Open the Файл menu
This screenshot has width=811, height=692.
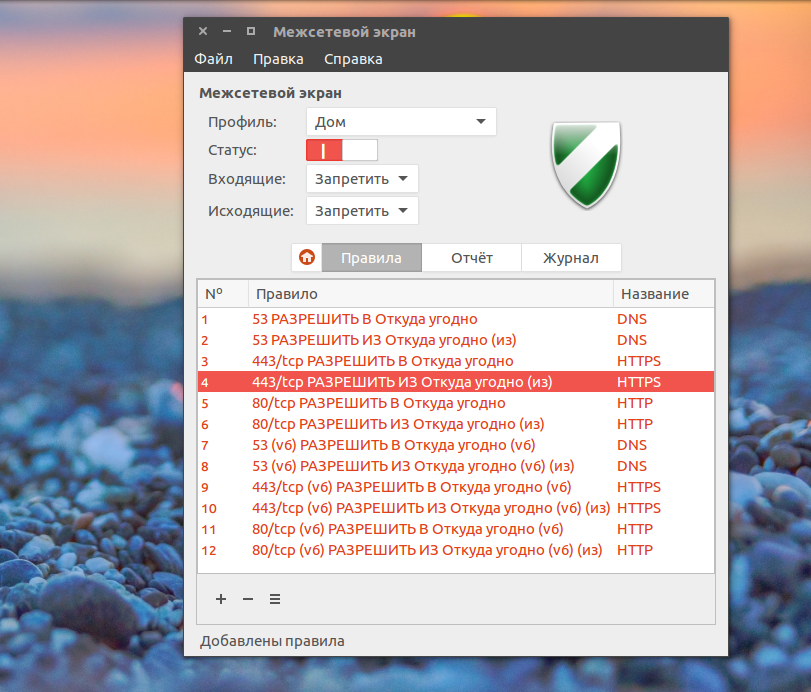tap(213, 59)
